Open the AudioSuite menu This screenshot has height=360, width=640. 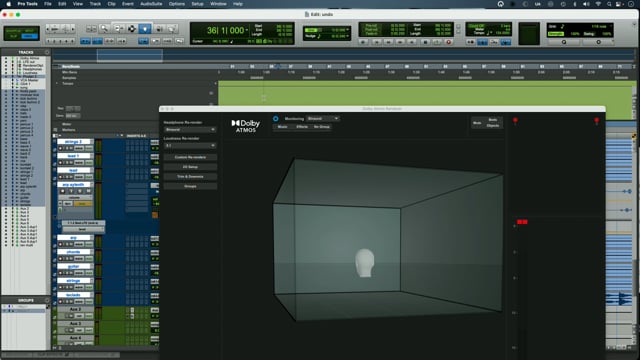click(151, 4)
